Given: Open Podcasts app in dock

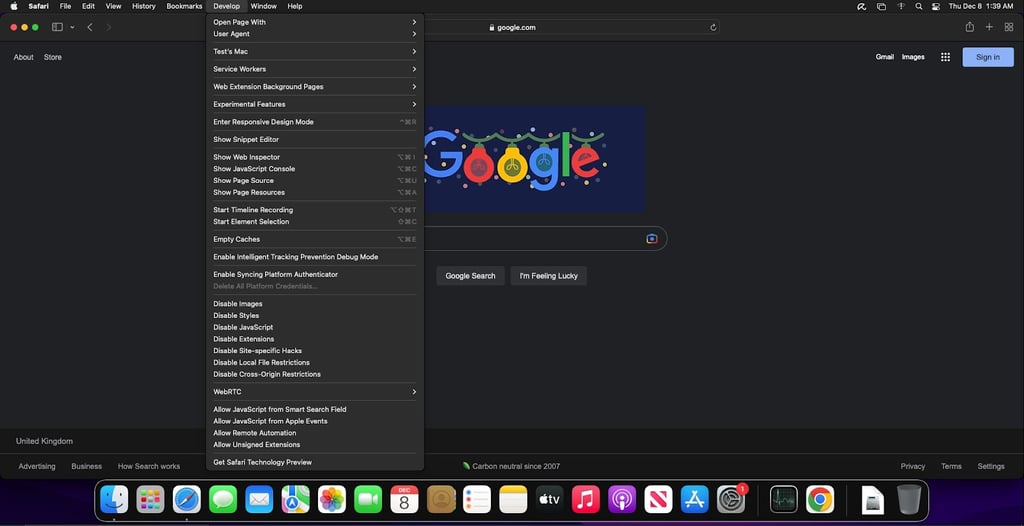Looking at the screenshot, I should click(622, 500).
